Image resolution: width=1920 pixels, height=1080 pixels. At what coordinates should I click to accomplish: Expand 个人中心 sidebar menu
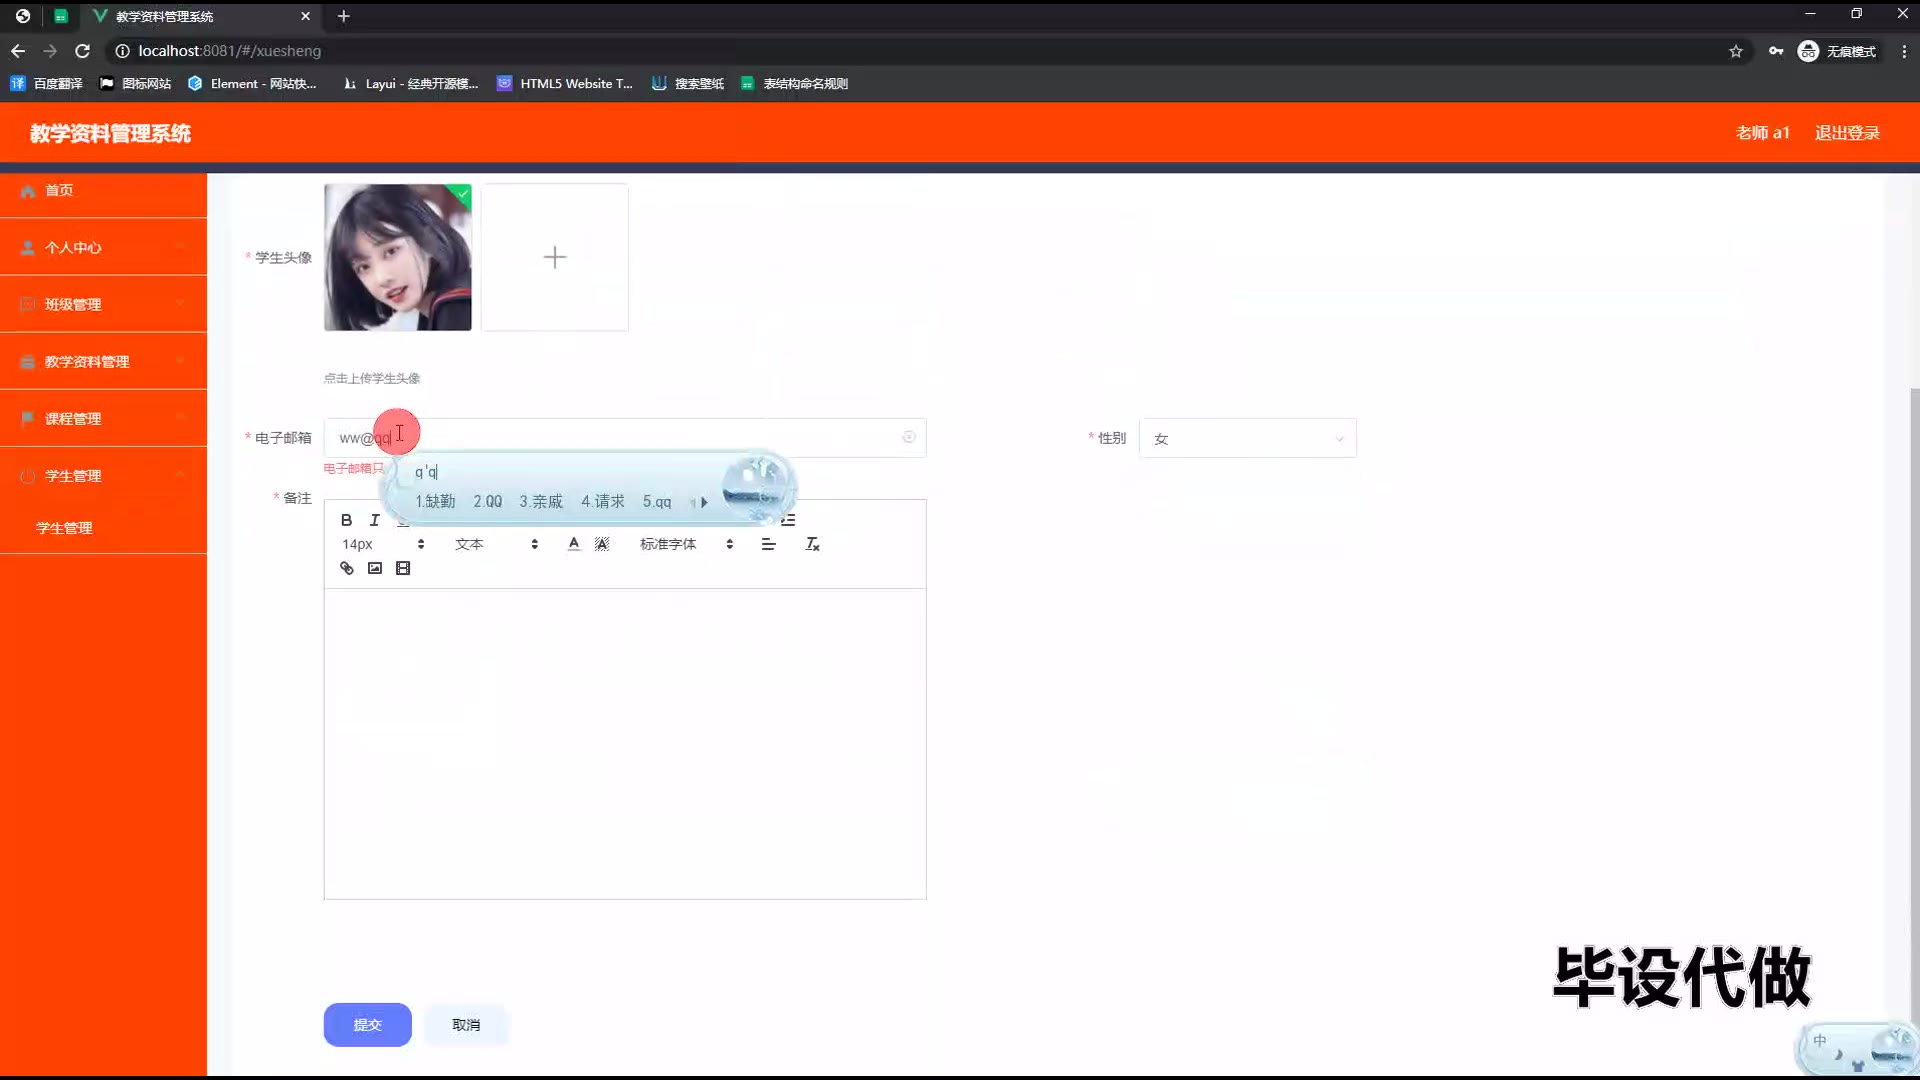click(104, 247)
